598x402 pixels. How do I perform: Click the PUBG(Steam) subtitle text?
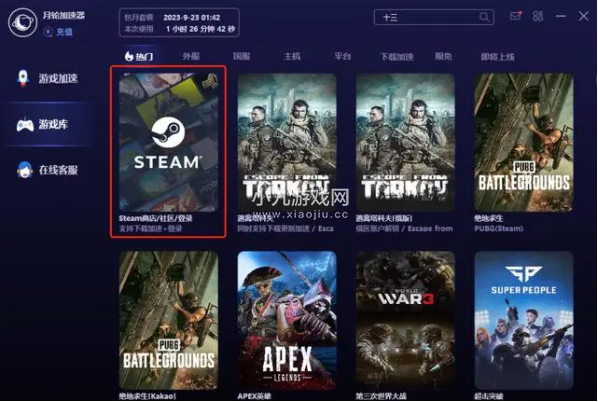(499, 228)
